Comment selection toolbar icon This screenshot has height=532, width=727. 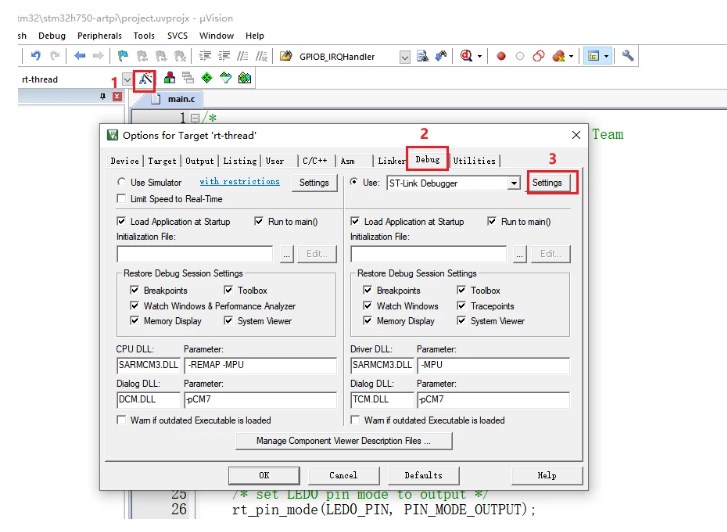(242, 56)
